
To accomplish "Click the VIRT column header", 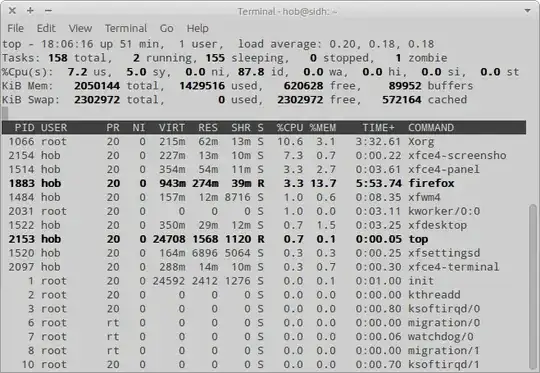I will point(172,128).
